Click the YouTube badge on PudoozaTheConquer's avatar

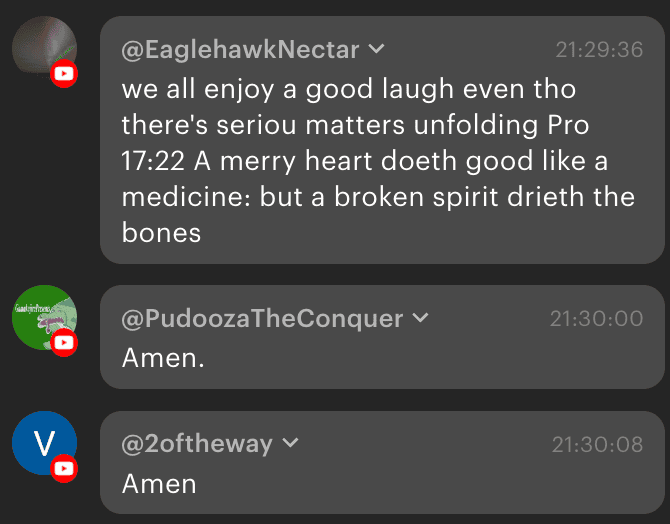pos(64,343)
